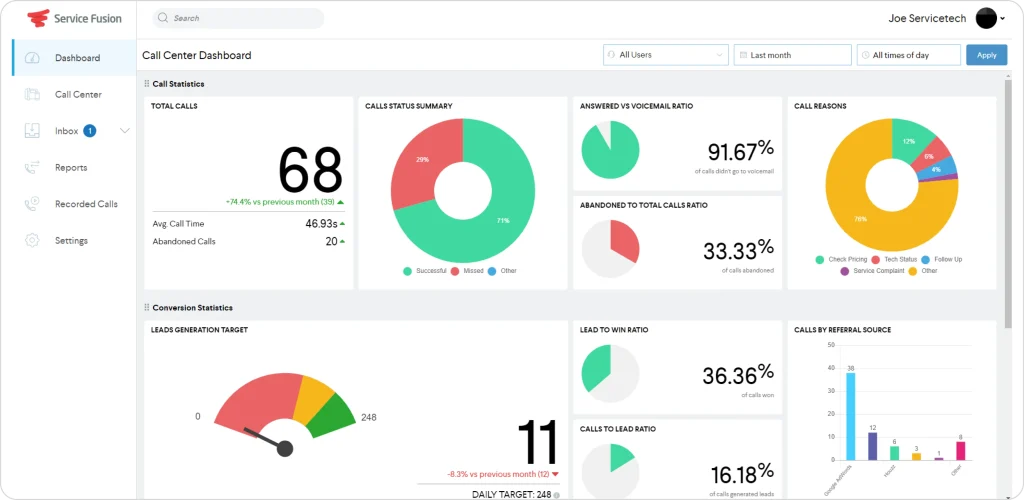Image resolution: width=1024 pixels, height=500 pixels.
Task: Click the Call Statistics section header
Action: [x=178, y=84]
